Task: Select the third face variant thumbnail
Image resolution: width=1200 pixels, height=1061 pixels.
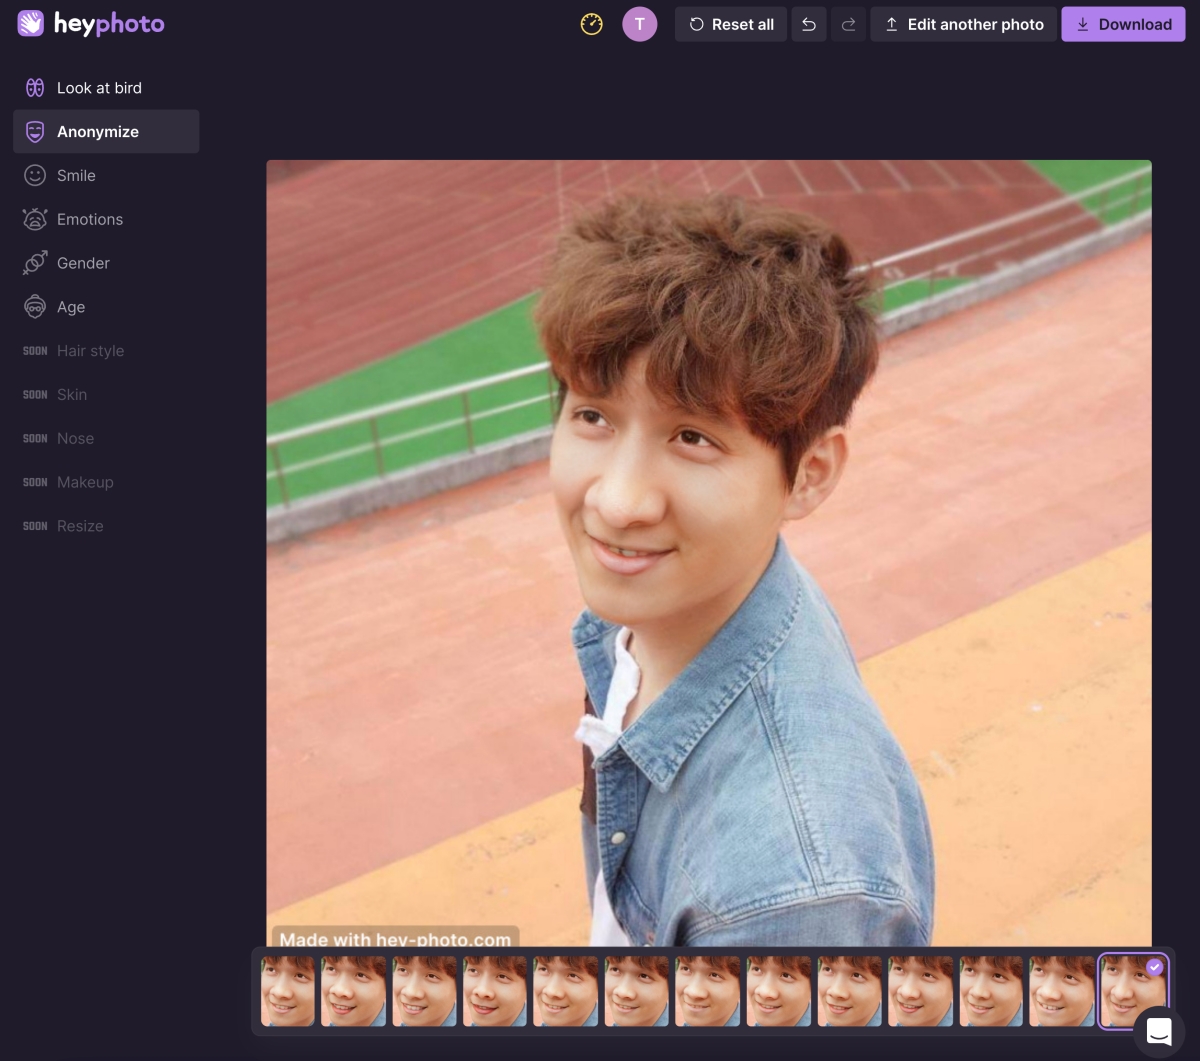Action: point(424,991)
